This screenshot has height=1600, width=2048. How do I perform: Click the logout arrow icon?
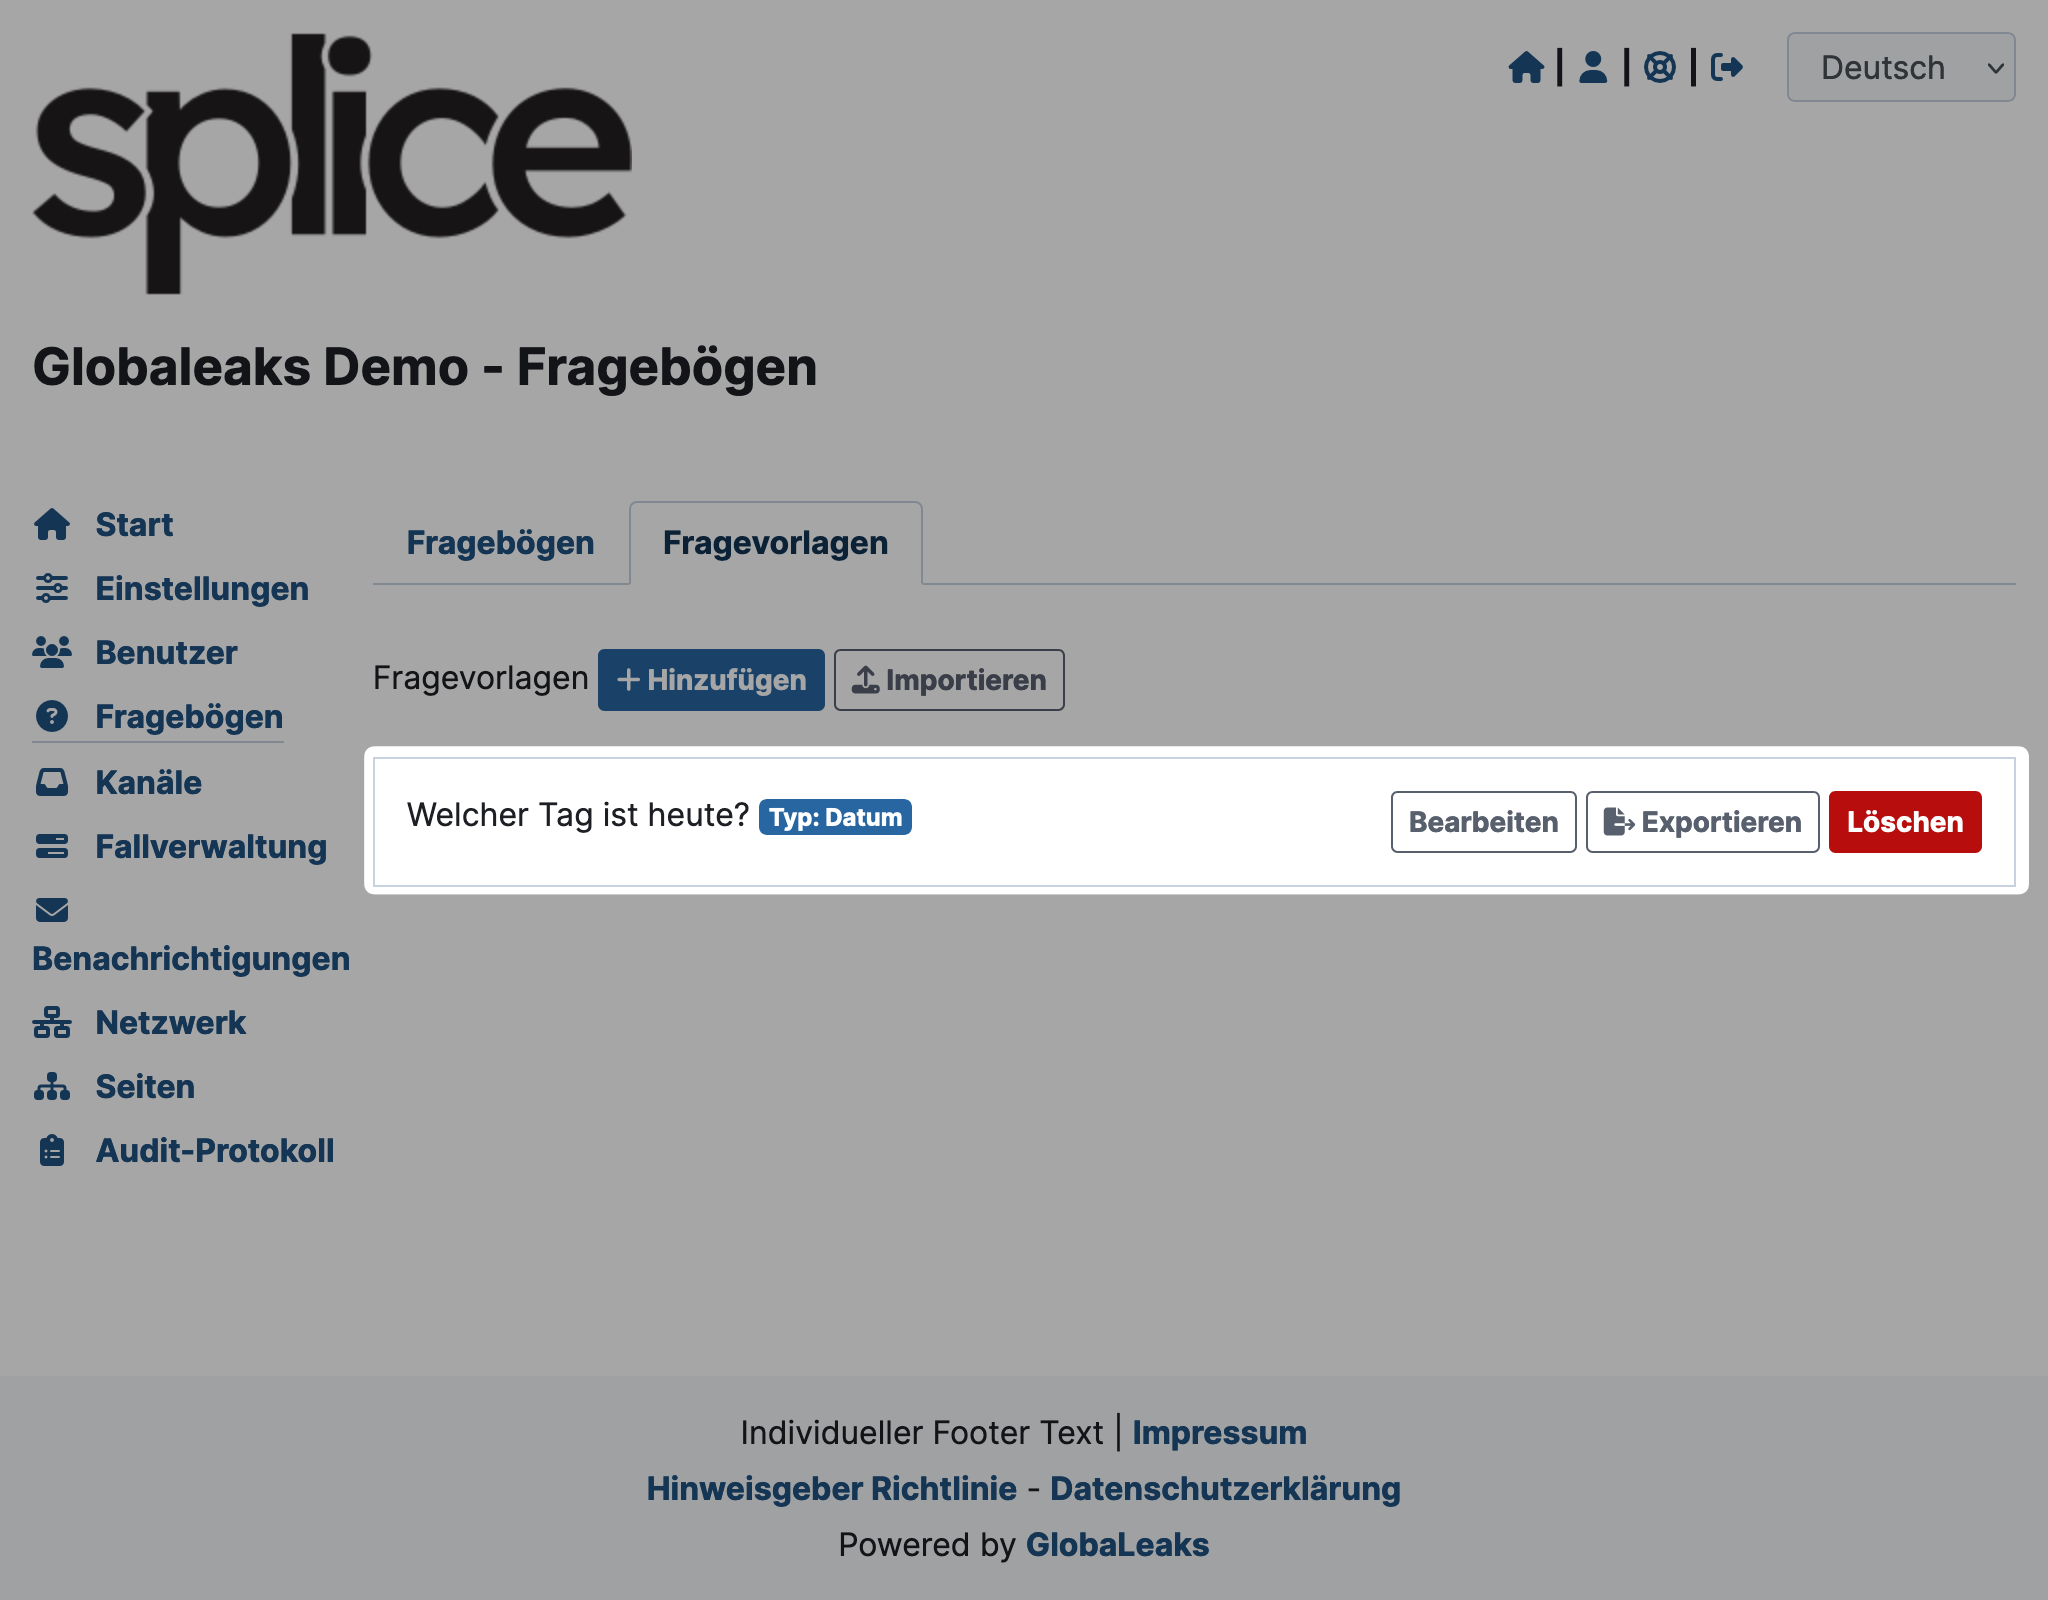pos(1727,68)
